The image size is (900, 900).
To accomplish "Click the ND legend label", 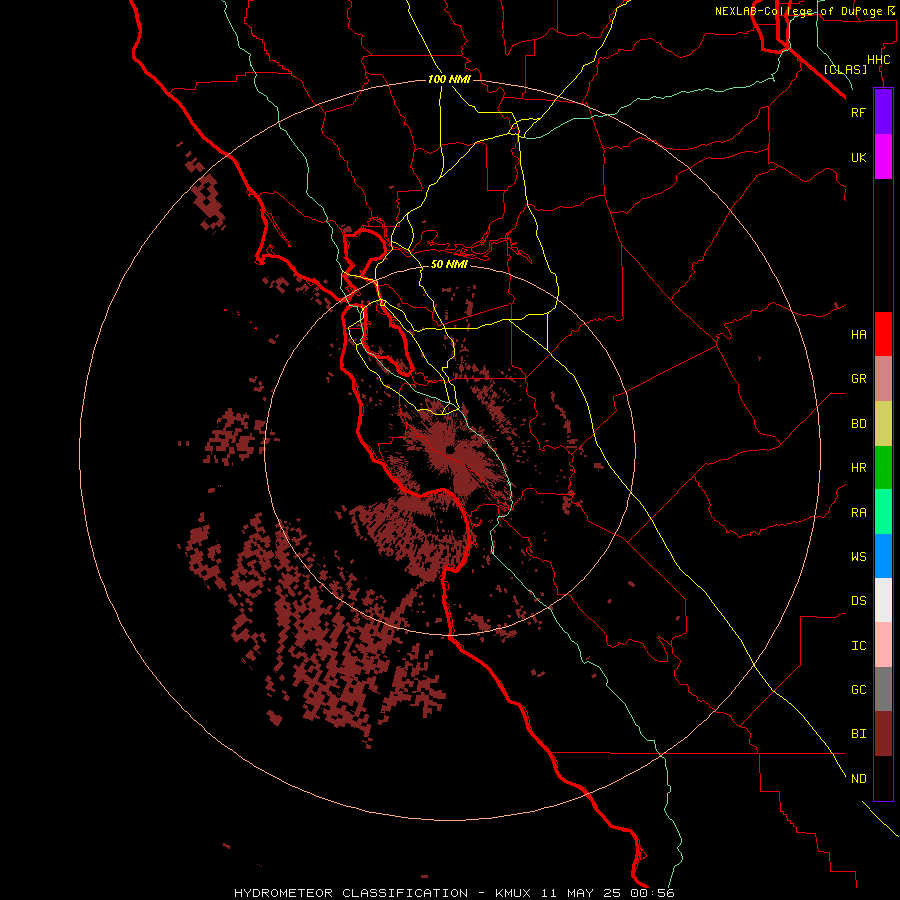I will click(858, 779).
